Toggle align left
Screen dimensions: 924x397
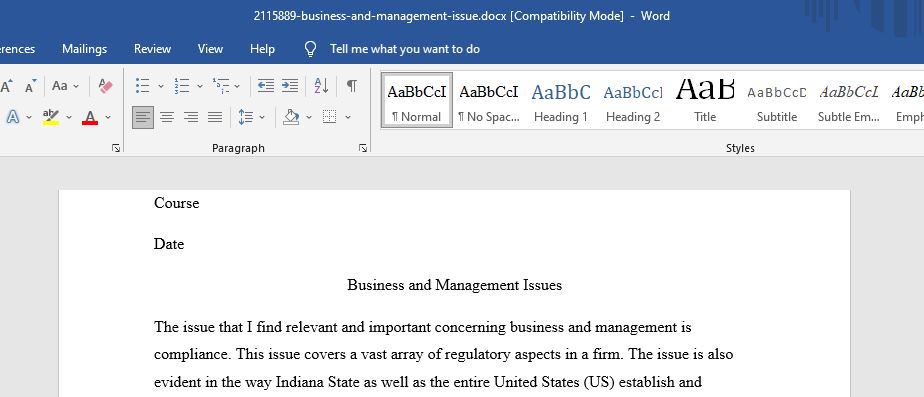[x=143, y=117]
